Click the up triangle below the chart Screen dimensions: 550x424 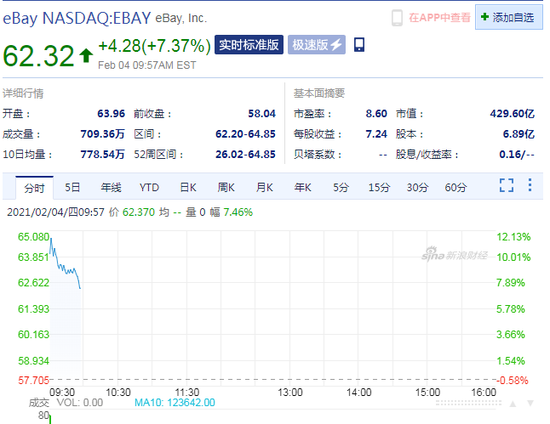[513, 404]
